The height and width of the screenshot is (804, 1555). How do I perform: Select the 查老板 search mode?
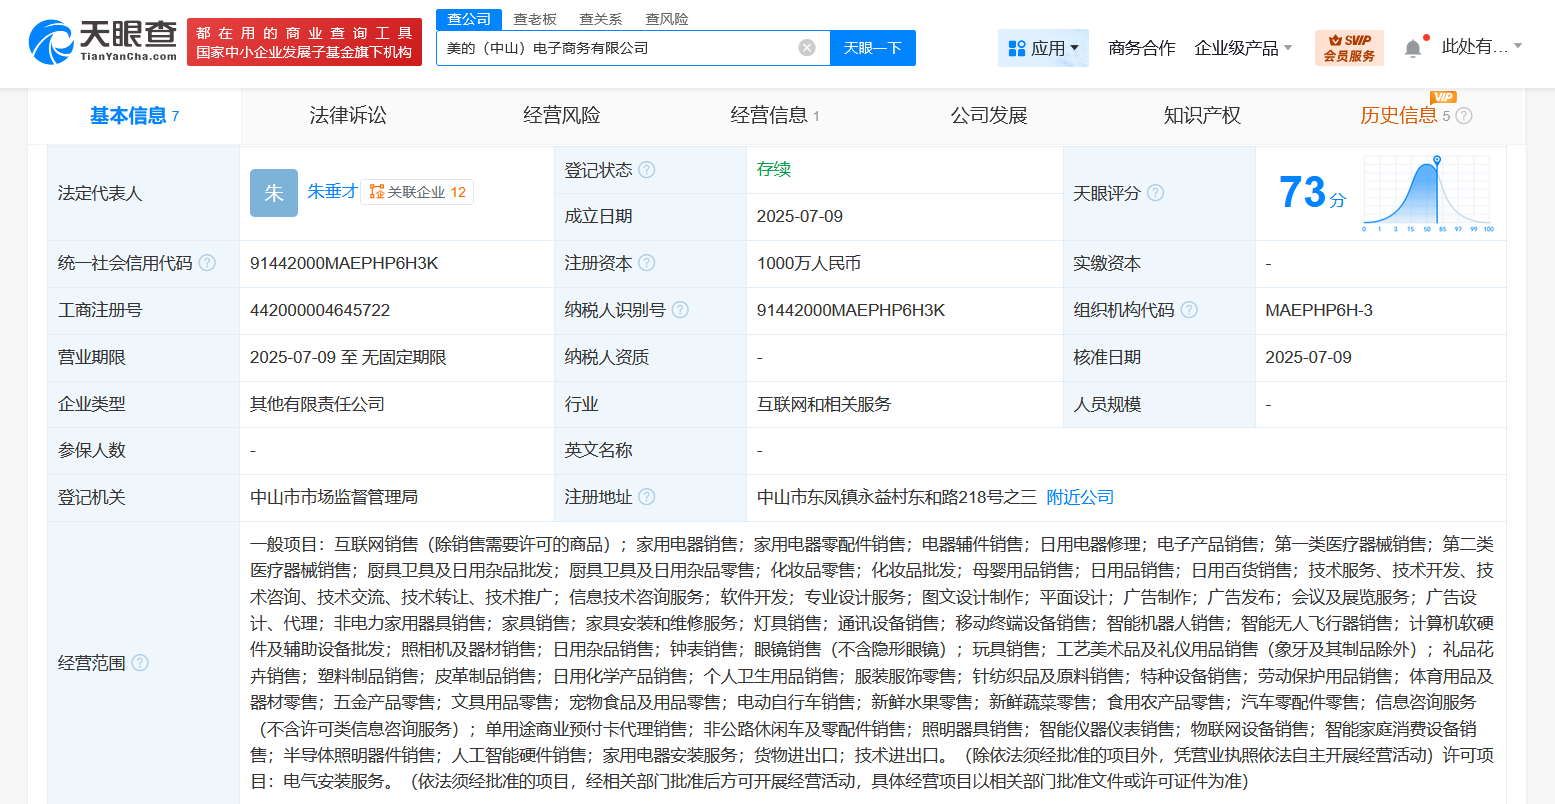pyautogui.click(x=535, y=19)
